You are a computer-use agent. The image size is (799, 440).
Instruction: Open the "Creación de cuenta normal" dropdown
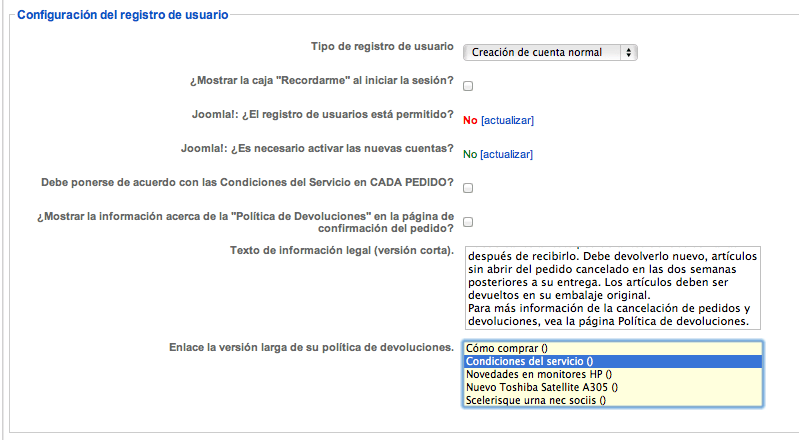point(550,53)
